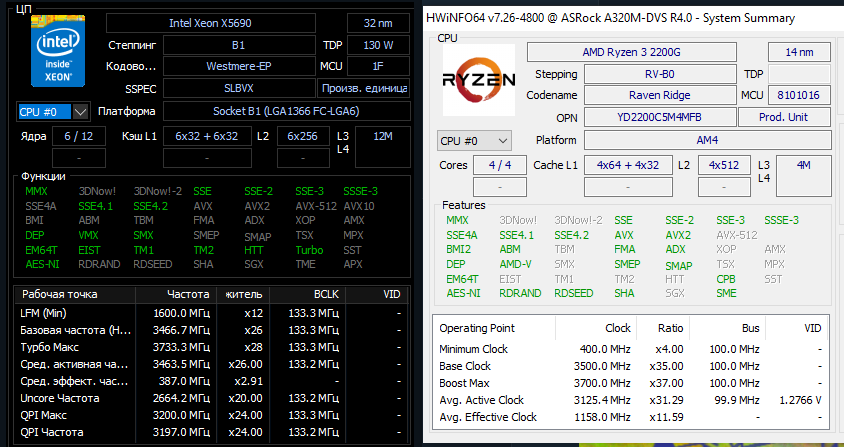
Task: Click the 4 / 4 cores value
Action: pos(500,165)
